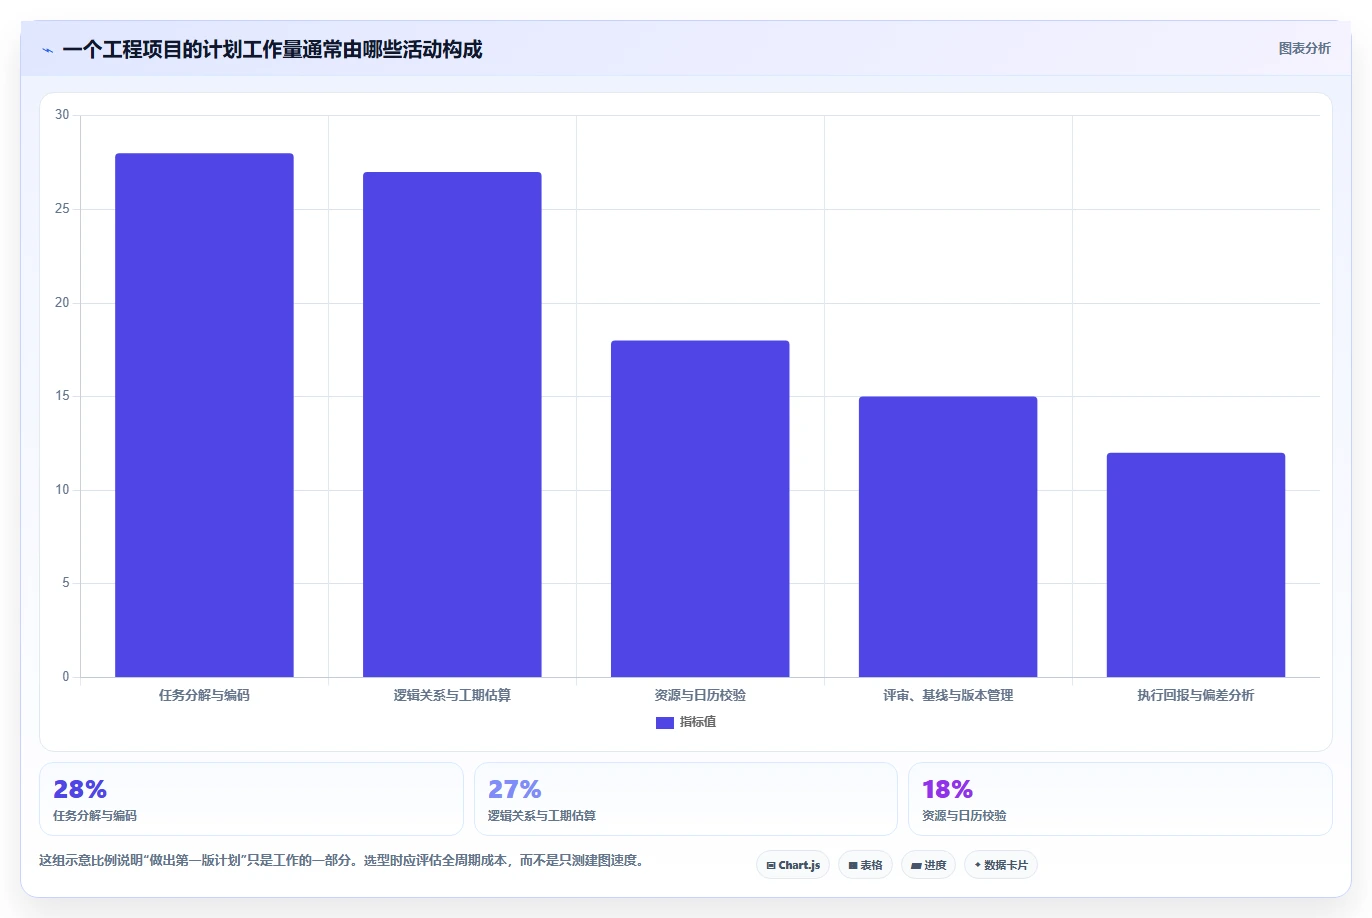Screen dimensions: 1372x918
Task: Click y-axis value 15
Action: click(x=63, y=396)
